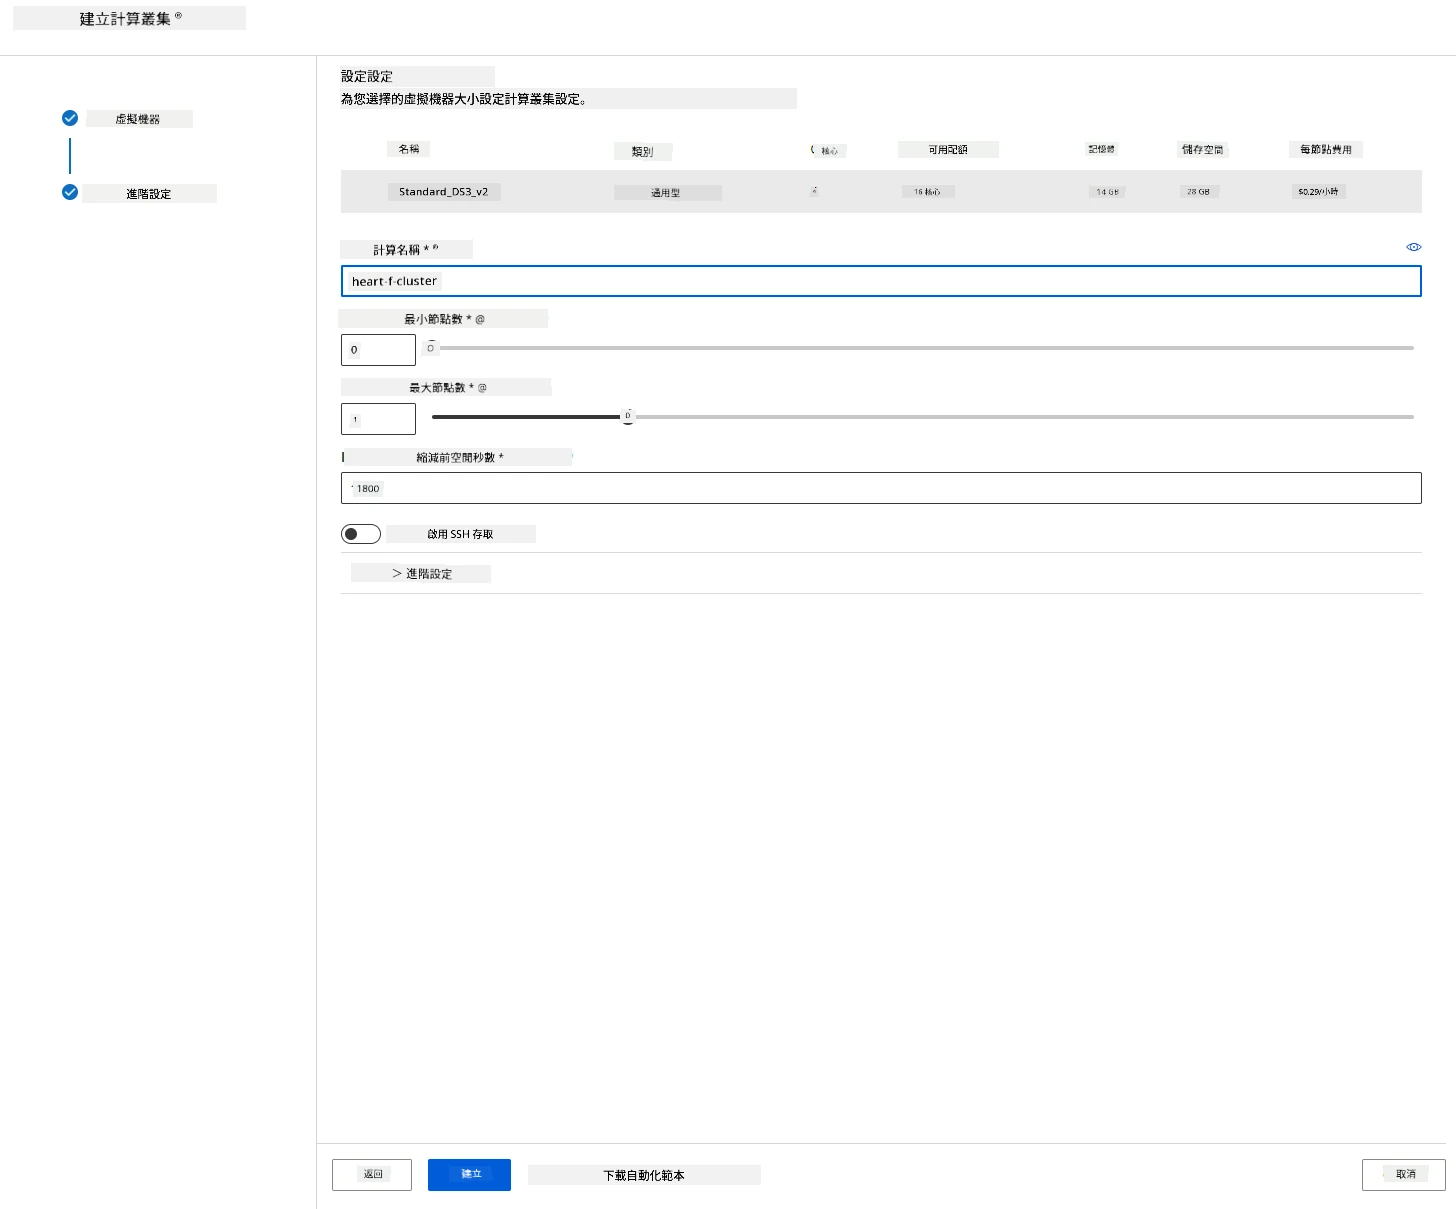Click the maximum nodes slider handle

point(628,417)
